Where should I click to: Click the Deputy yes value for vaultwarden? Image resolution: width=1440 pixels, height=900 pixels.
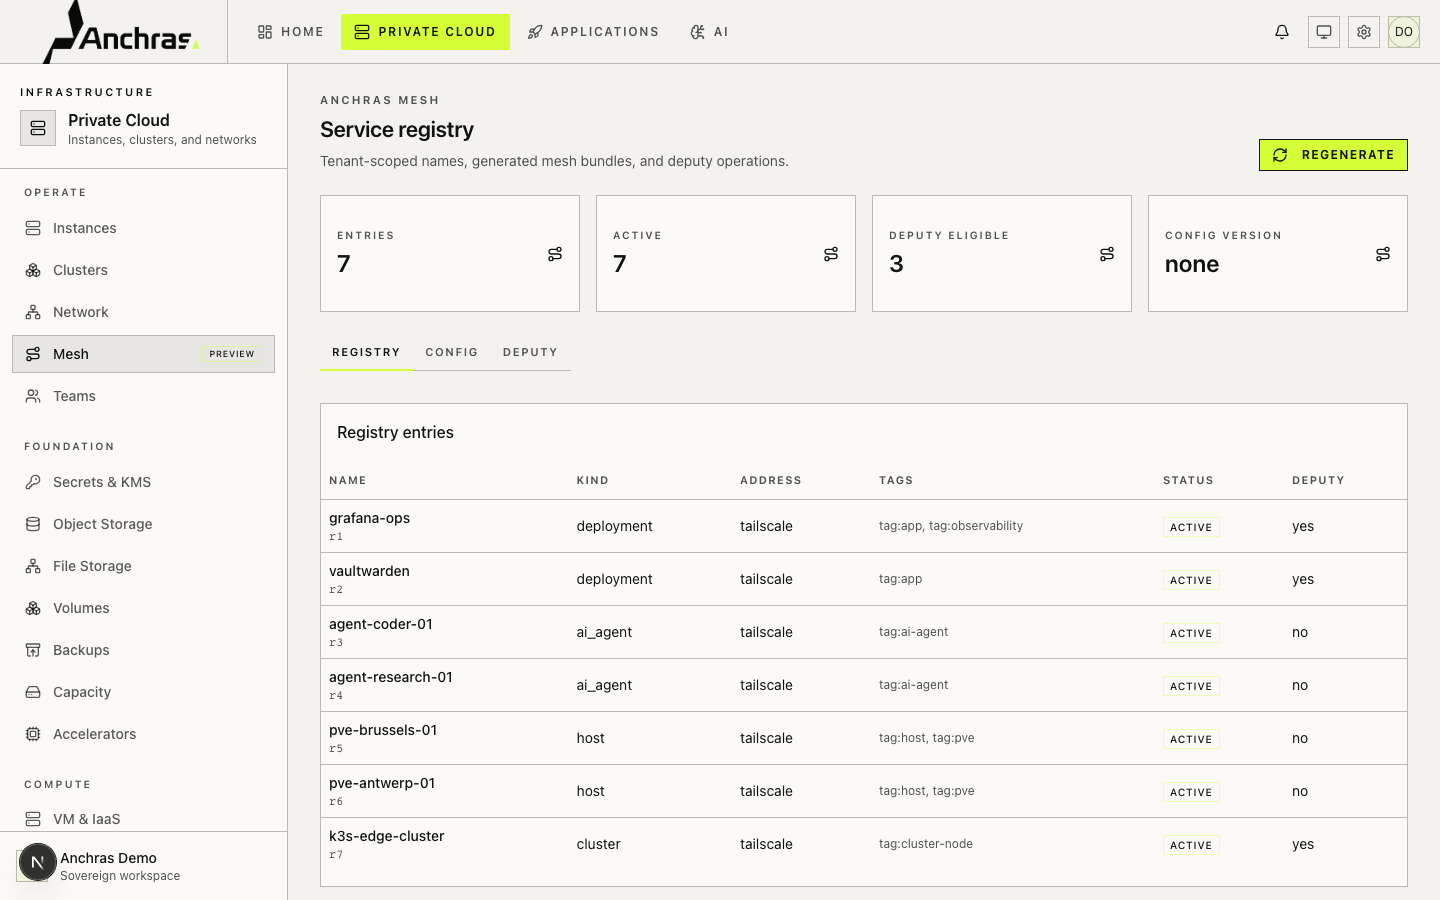1303,579
